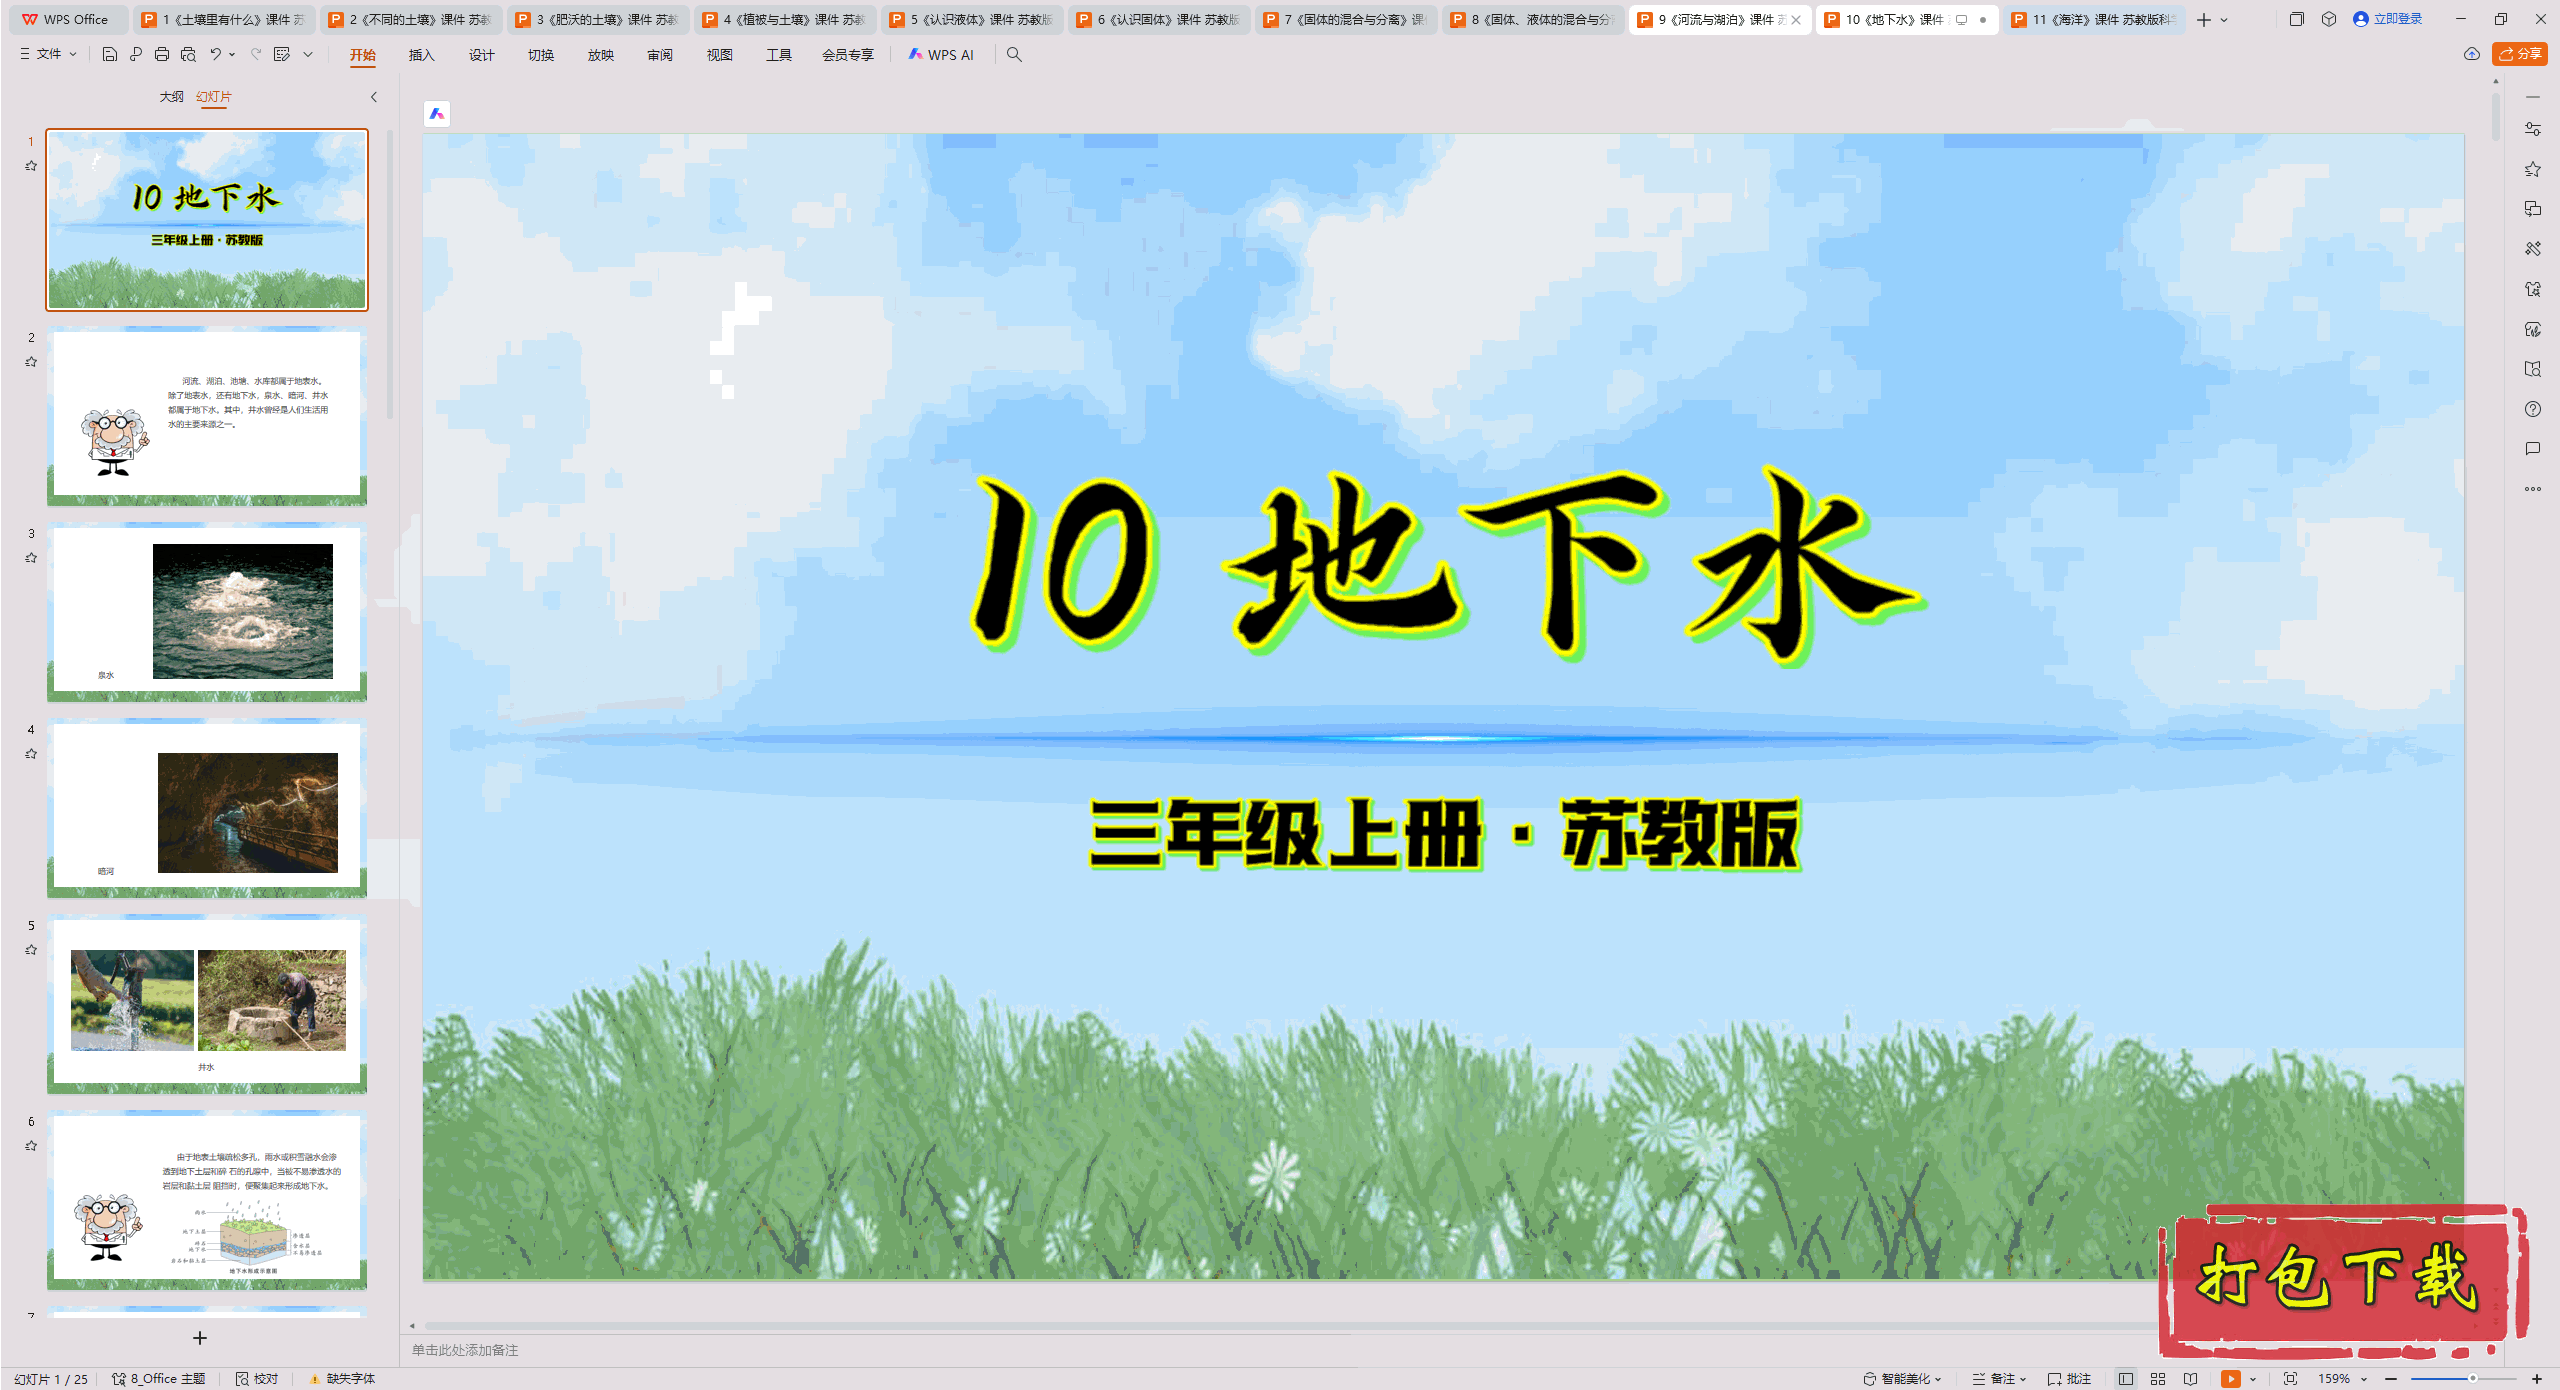Switch to the 大纲 outline tab

171,97
